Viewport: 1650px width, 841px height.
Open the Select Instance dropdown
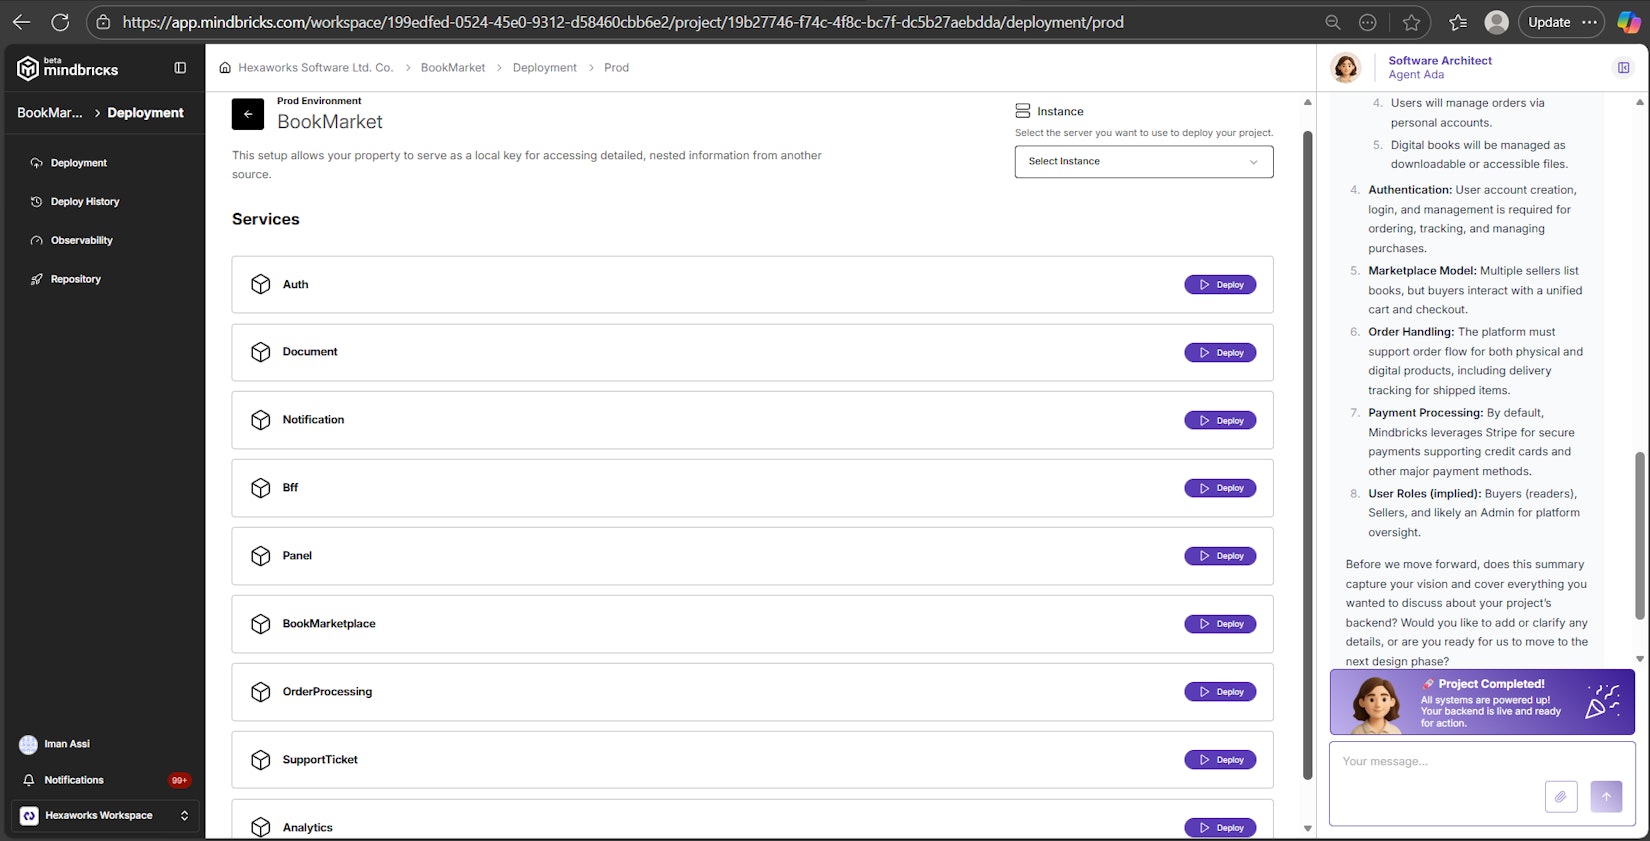(x=1143, y=162)
